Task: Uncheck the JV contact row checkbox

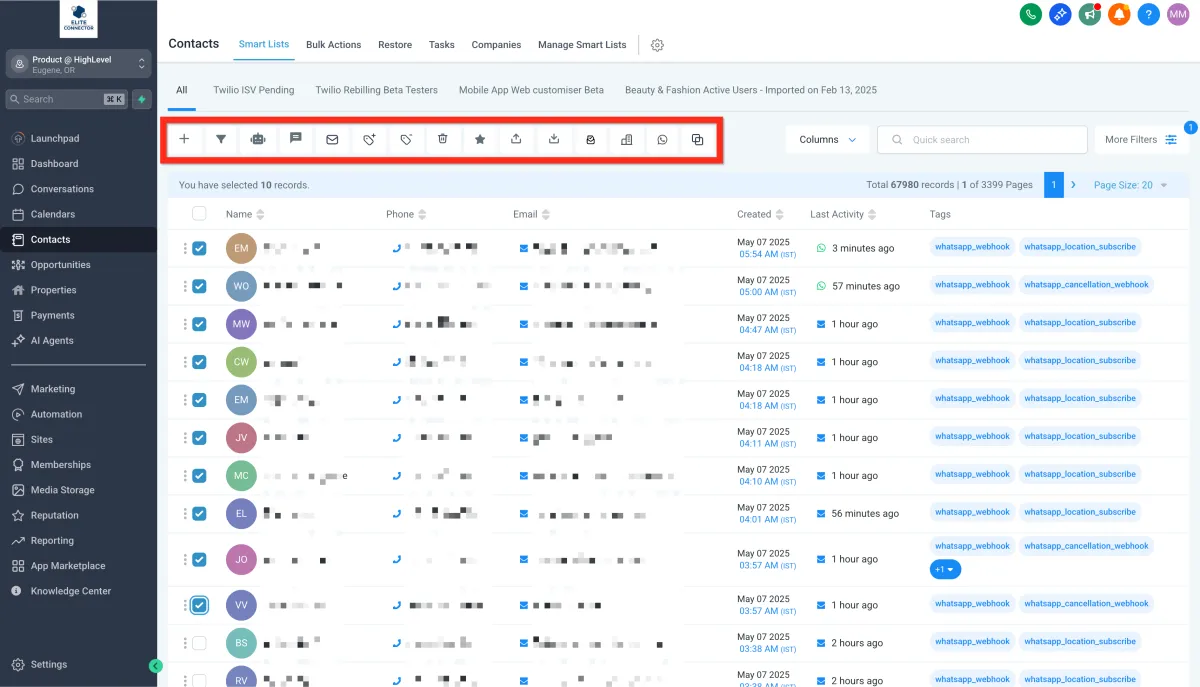Action: pos(199,438)
